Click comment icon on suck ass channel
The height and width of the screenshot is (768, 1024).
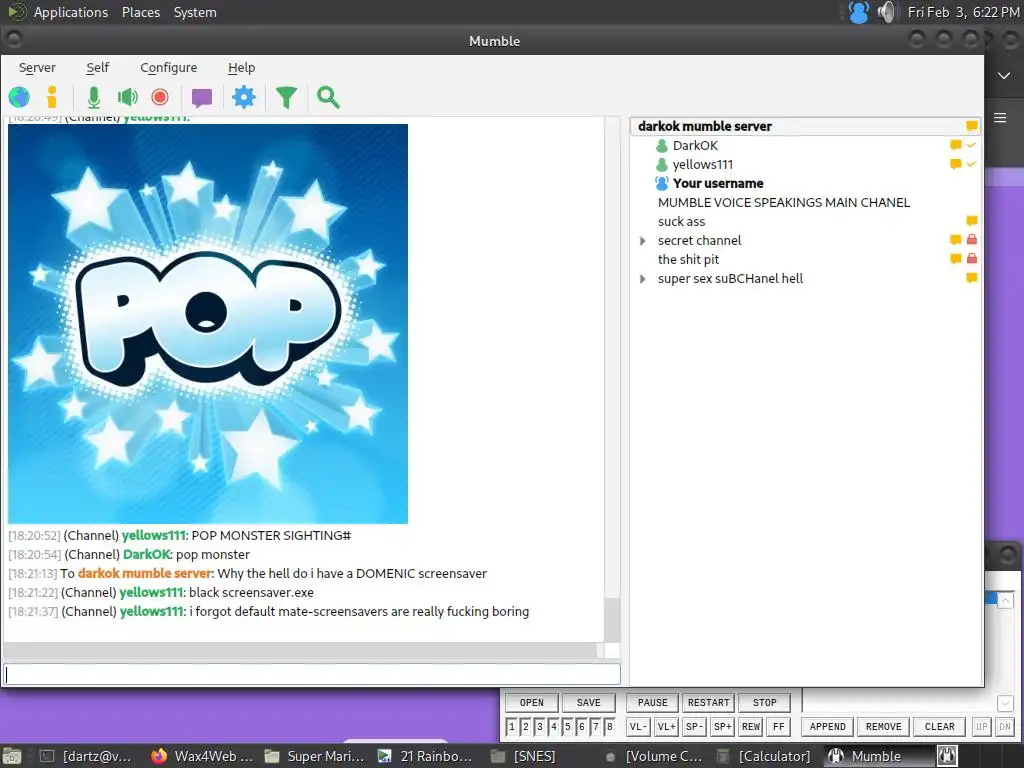click(x=972, y=221)
